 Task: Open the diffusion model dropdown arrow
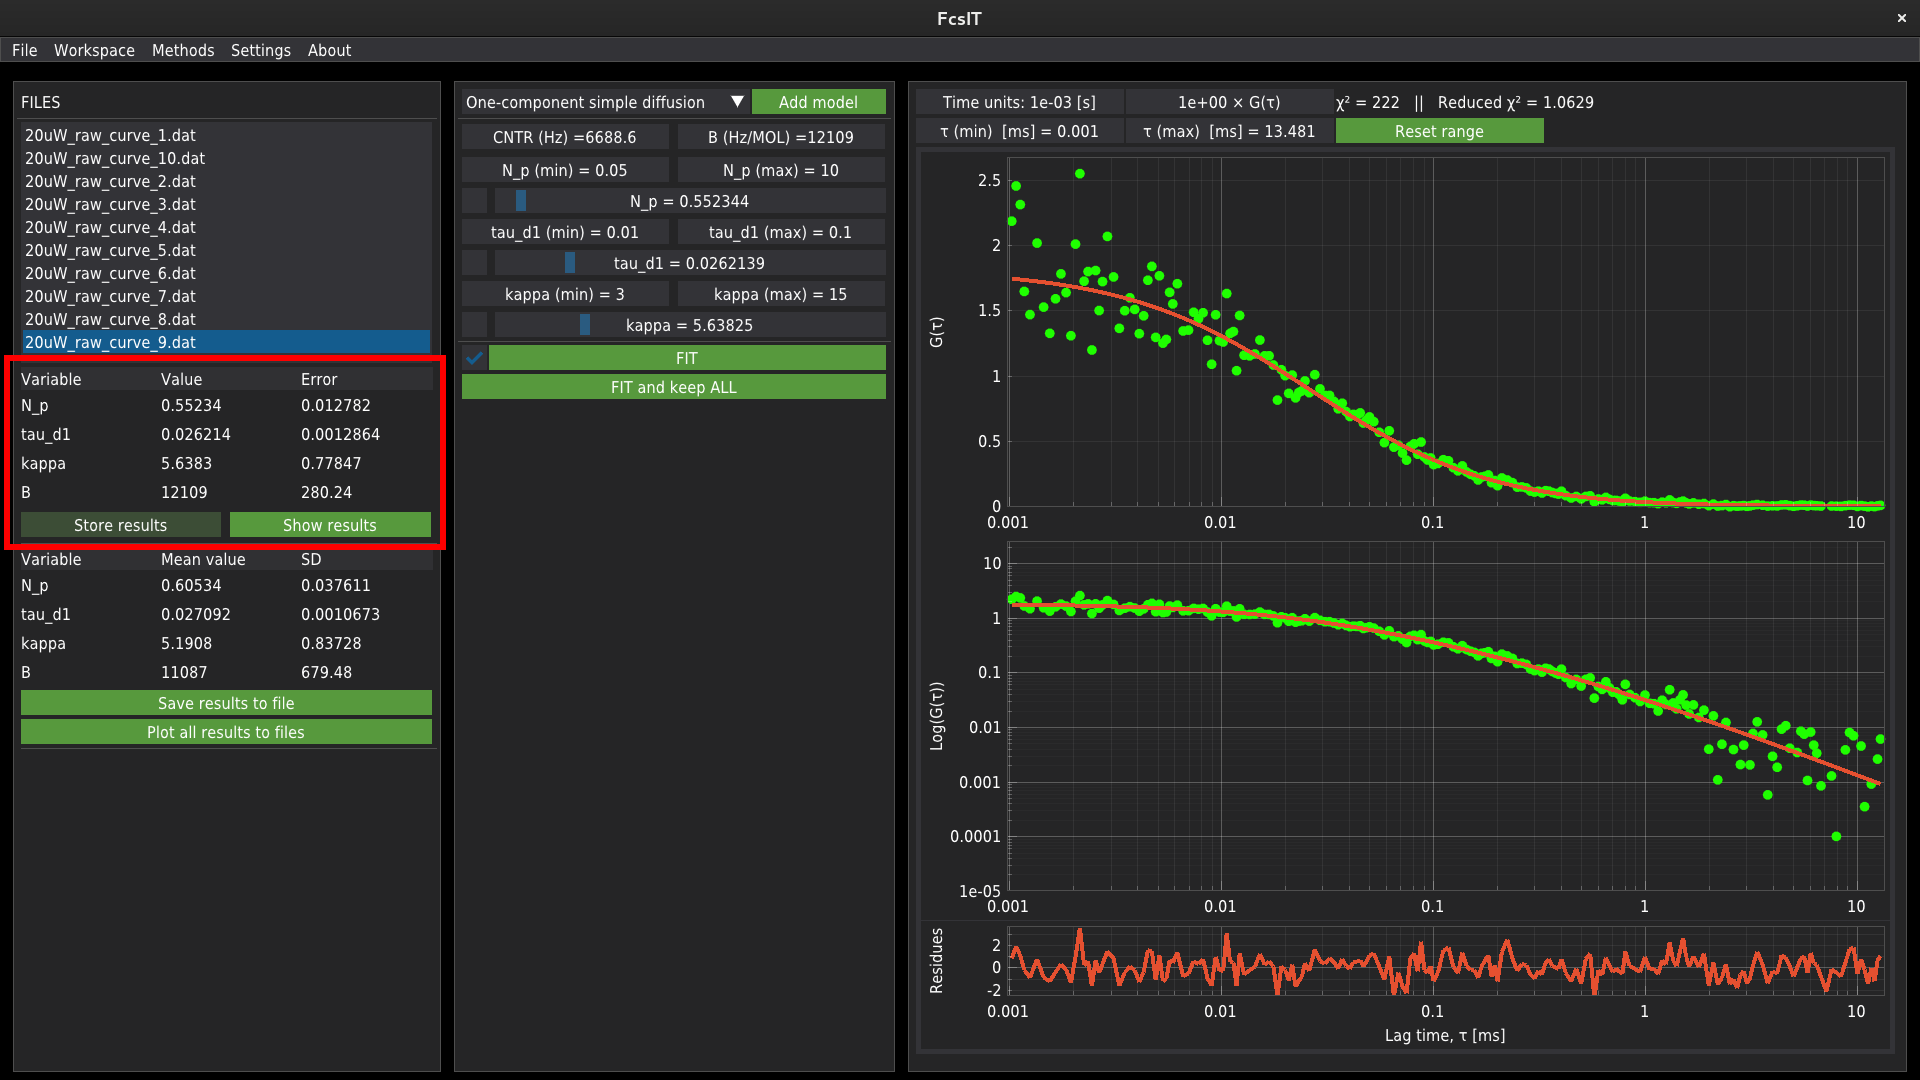pyautogui.click(x=737, y=102)
